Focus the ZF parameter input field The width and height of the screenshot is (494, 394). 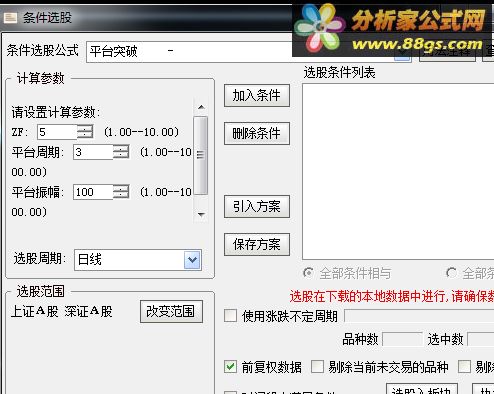tap(57, 132)
